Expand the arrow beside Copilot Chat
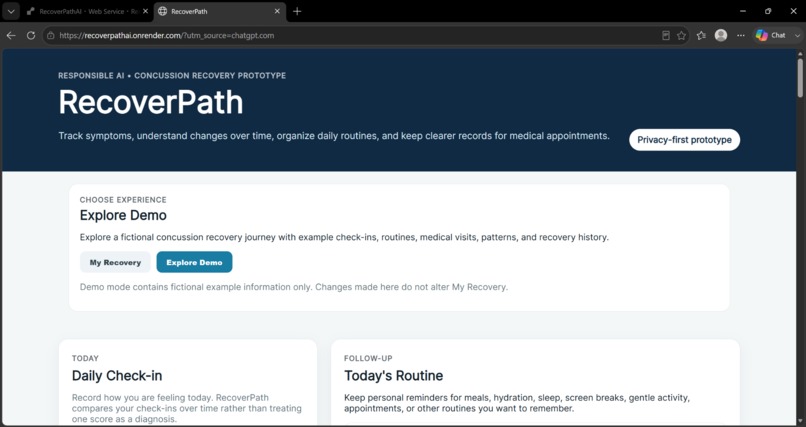Image resolution: width=806 pixels, height=427 pixels. coord(797,35)
